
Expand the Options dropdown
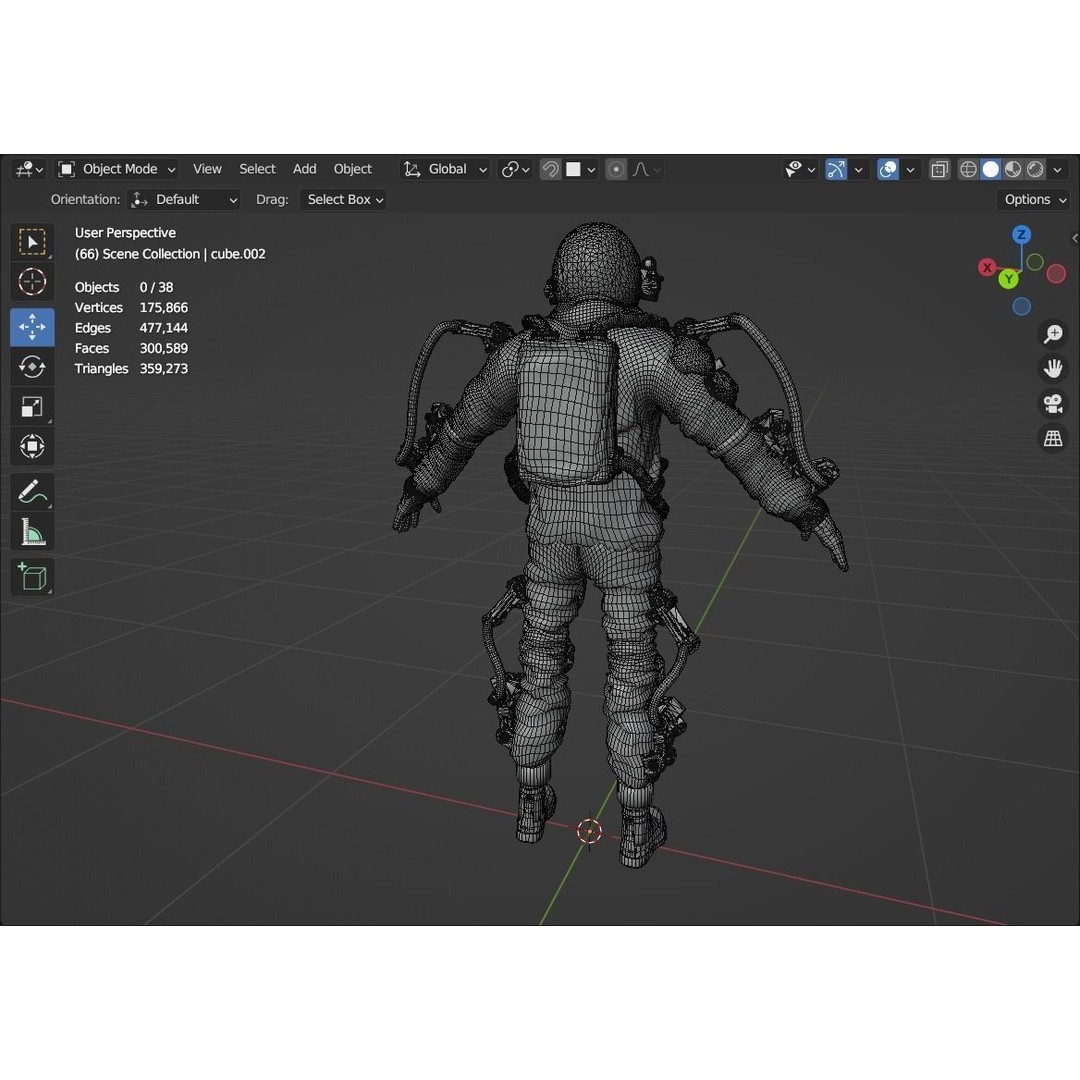[1035, 200]
